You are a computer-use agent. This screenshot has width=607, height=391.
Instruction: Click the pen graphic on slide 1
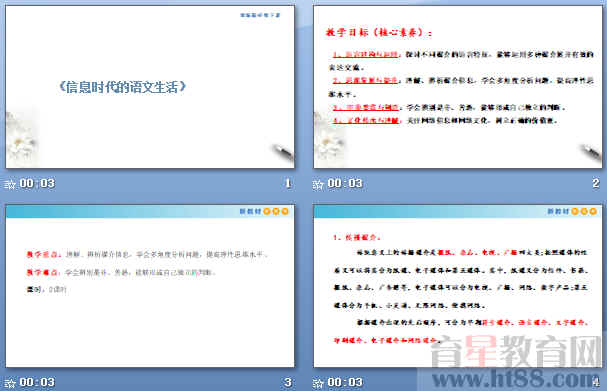click(282, 152)
